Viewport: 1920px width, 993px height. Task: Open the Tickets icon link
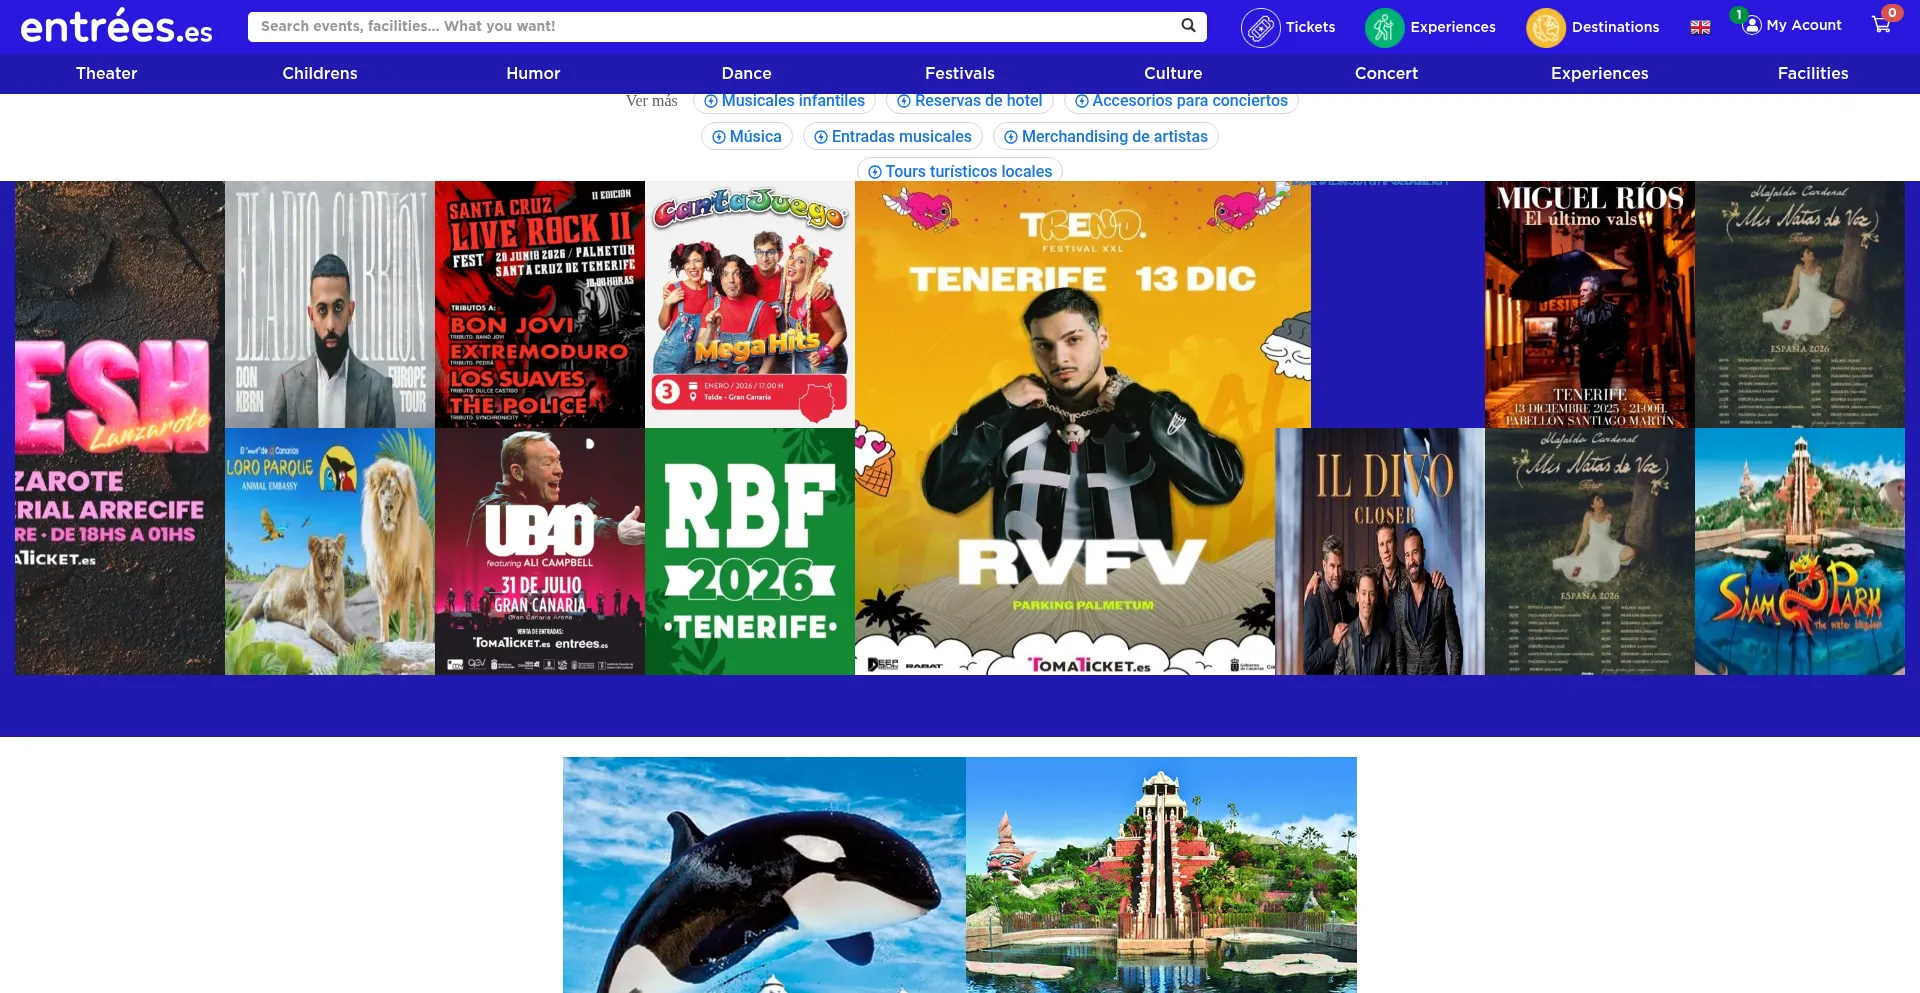(1260, 28)
